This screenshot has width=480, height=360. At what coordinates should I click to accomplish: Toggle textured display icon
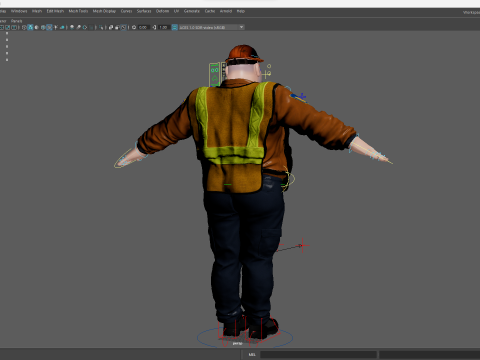48,27
